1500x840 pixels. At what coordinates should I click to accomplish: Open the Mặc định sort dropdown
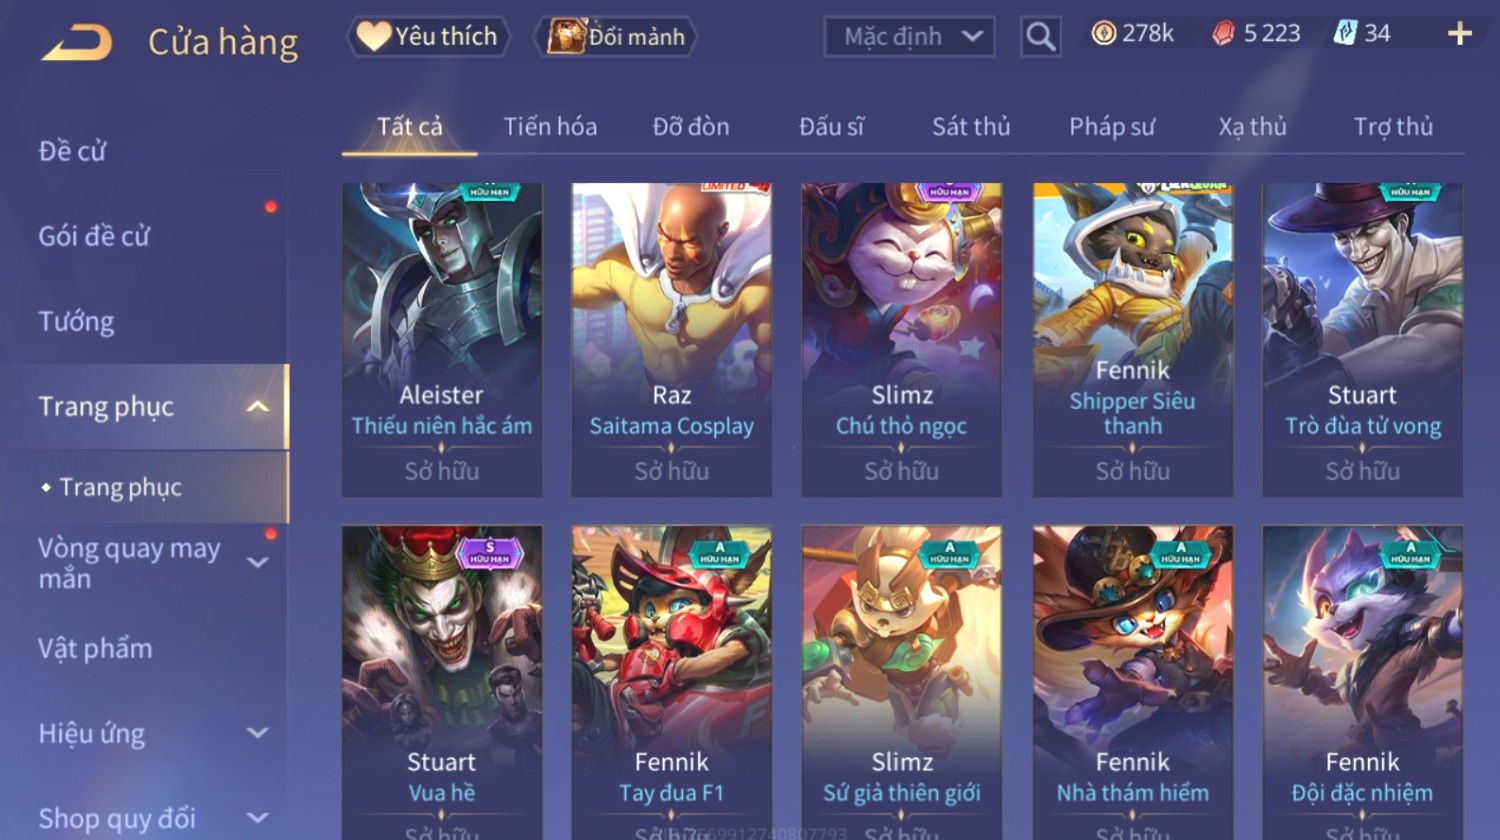tap(909, 37)
